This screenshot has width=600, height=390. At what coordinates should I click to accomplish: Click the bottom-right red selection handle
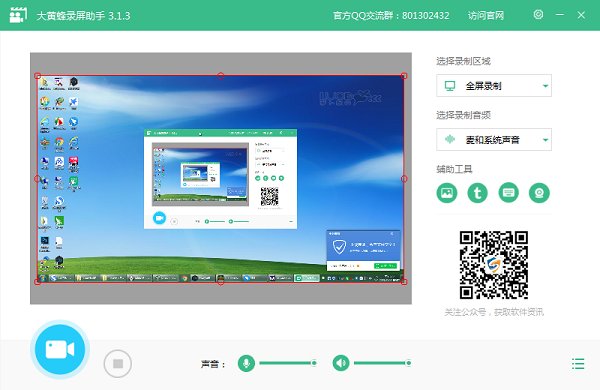coord(404,282)
